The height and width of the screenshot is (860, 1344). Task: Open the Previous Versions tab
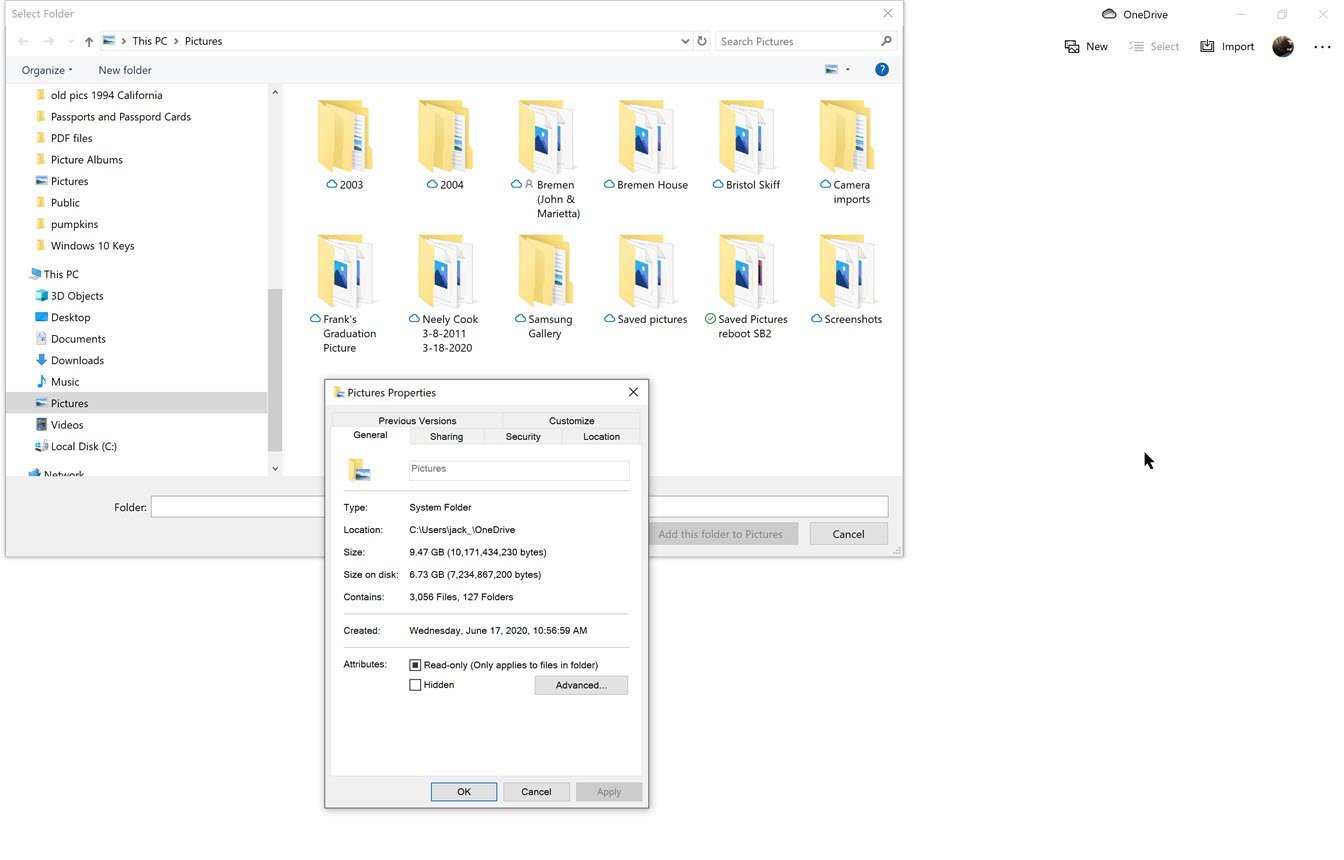(x=417, y=421)
